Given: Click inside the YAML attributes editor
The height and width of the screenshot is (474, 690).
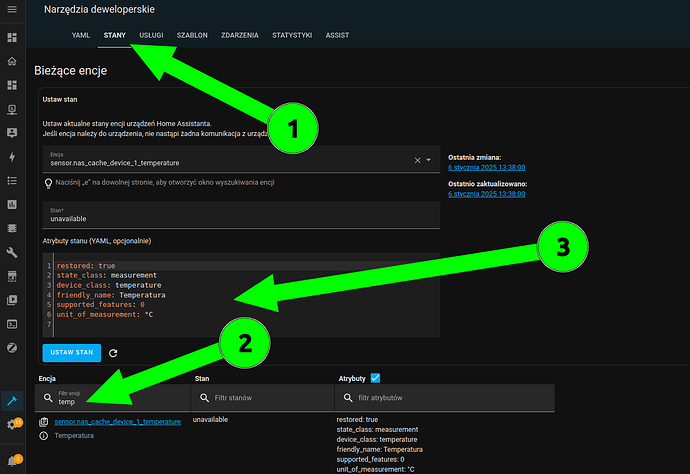Looking at the screenshot, I should [241, 295].
